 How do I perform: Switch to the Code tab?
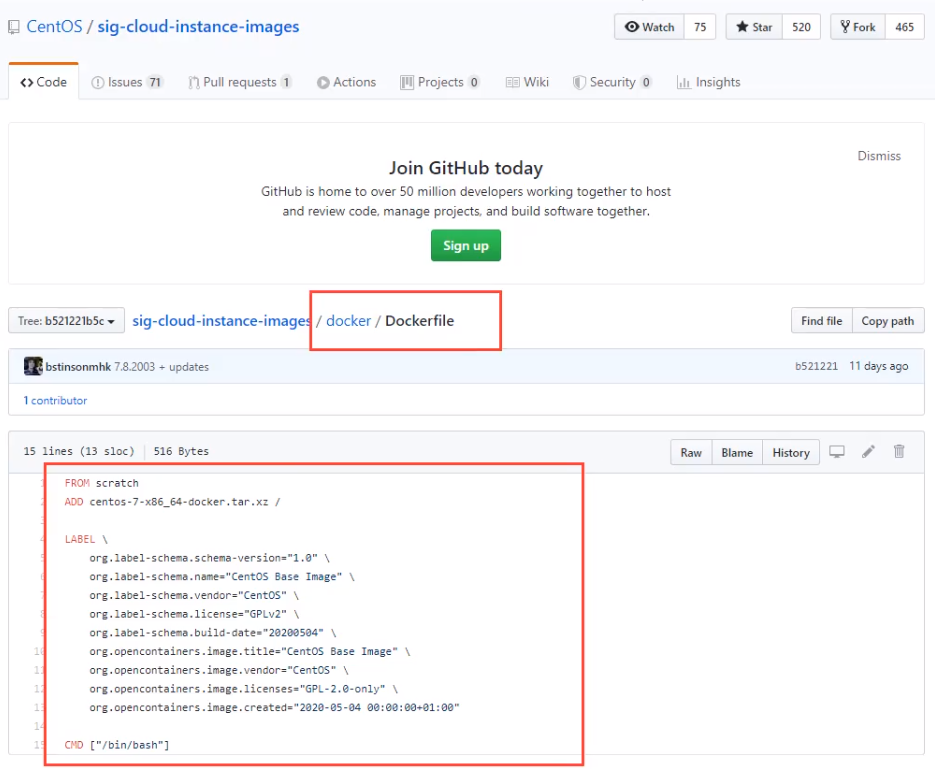coord(44,82)
